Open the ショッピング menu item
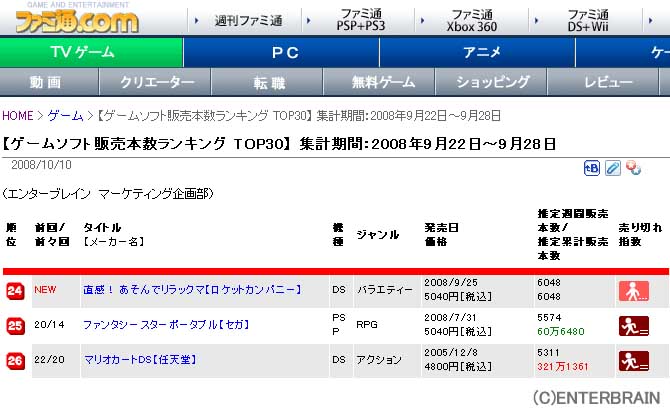Viewport: 670px width, 415px height. [491, 82]
